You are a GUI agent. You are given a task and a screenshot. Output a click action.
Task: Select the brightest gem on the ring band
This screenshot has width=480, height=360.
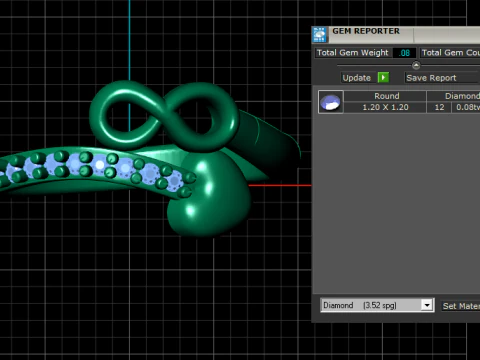click(x=99, y=165)
